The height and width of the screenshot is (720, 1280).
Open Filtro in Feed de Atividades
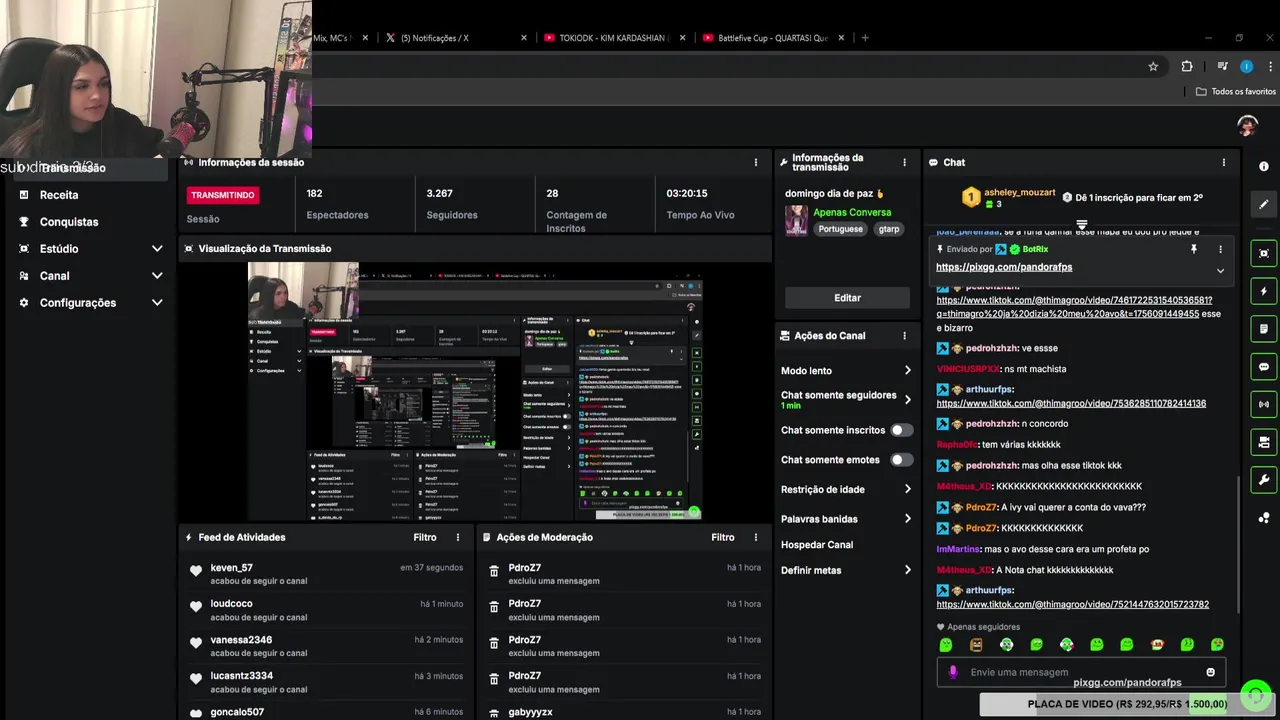pyautogui.click(x=425, y=537)
